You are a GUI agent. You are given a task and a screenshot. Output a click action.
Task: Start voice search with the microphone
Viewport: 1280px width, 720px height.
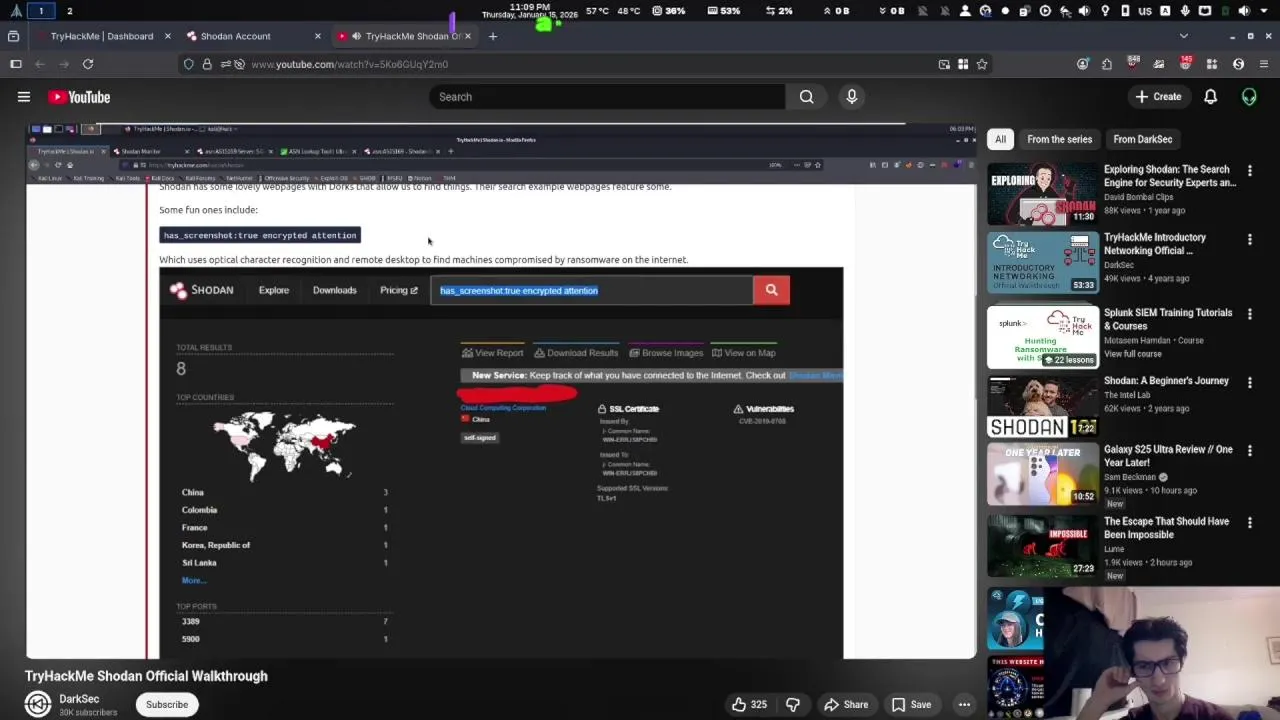[852, 97]
